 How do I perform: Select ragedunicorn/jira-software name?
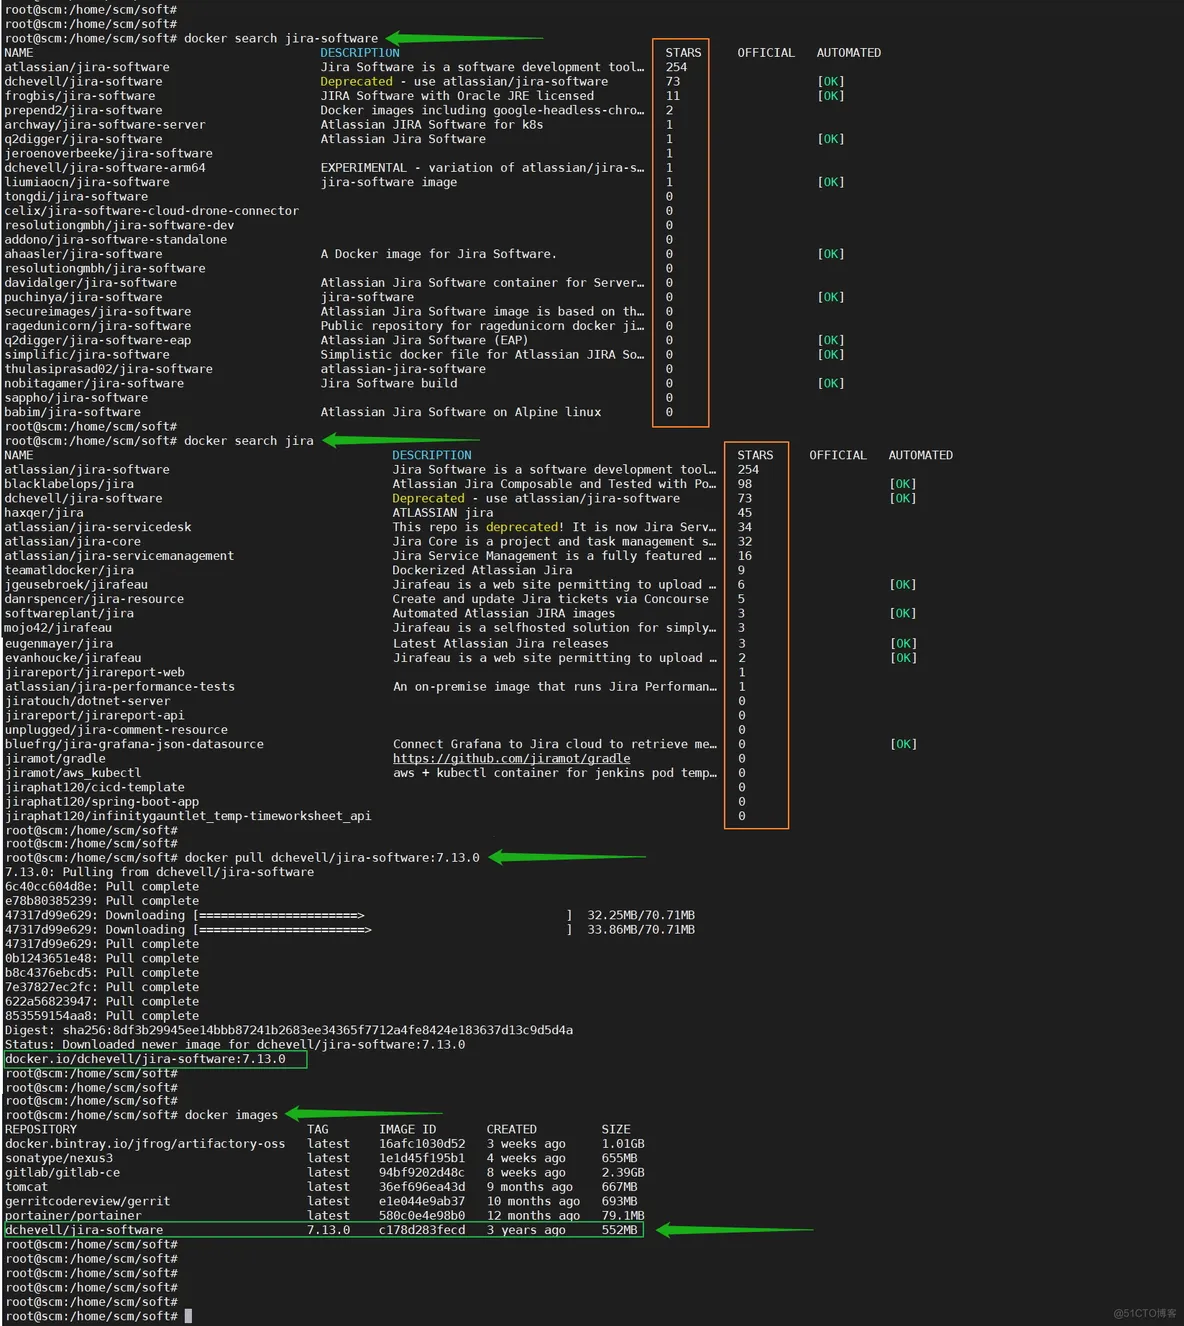(98, 326)
